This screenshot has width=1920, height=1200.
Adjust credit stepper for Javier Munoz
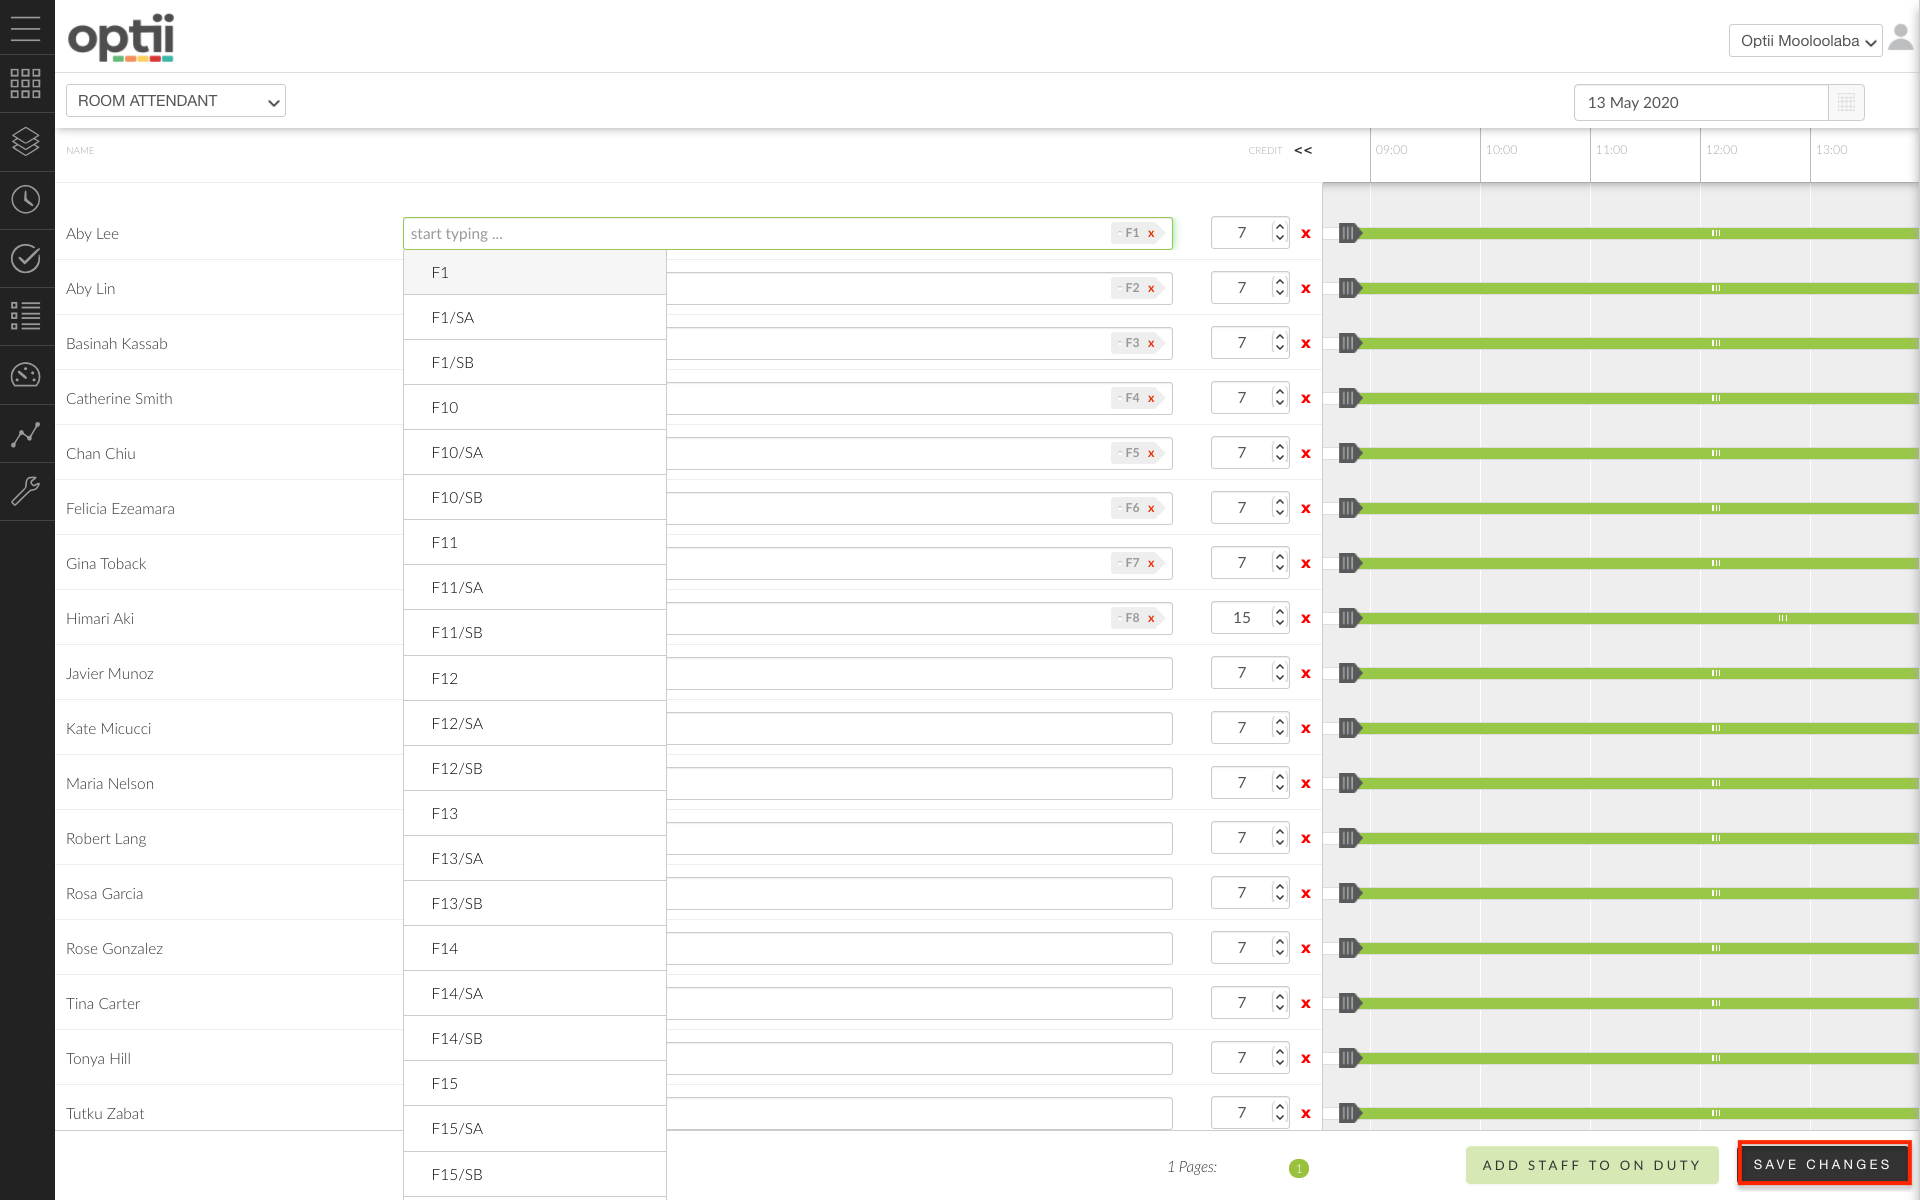pyautogui.click(x=1279, y=673)
